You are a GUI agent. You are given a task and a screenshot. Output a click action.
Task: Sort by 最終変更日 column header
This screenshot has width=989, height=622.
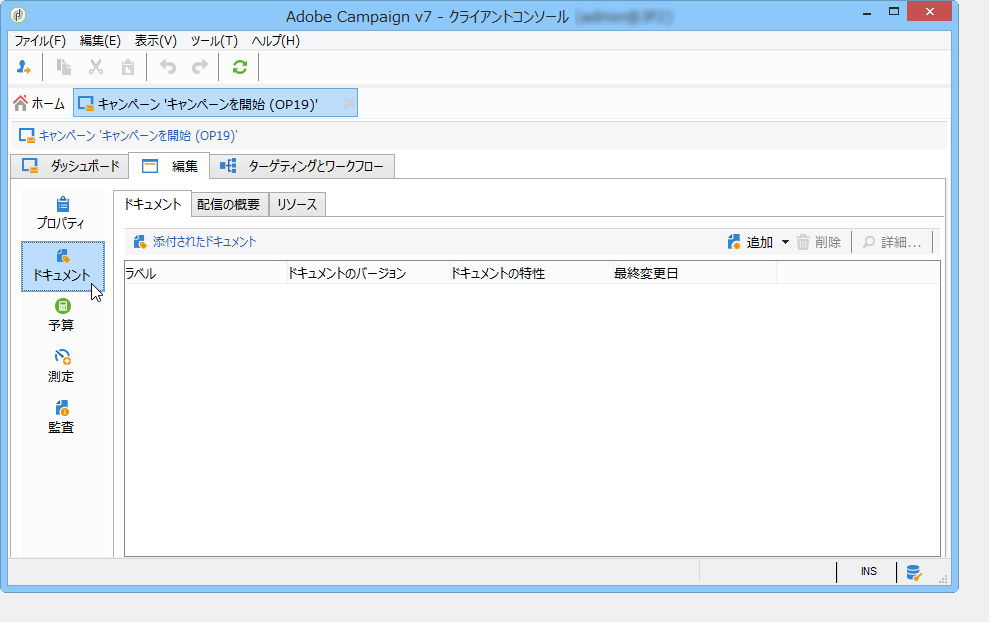tap(694, 273)
